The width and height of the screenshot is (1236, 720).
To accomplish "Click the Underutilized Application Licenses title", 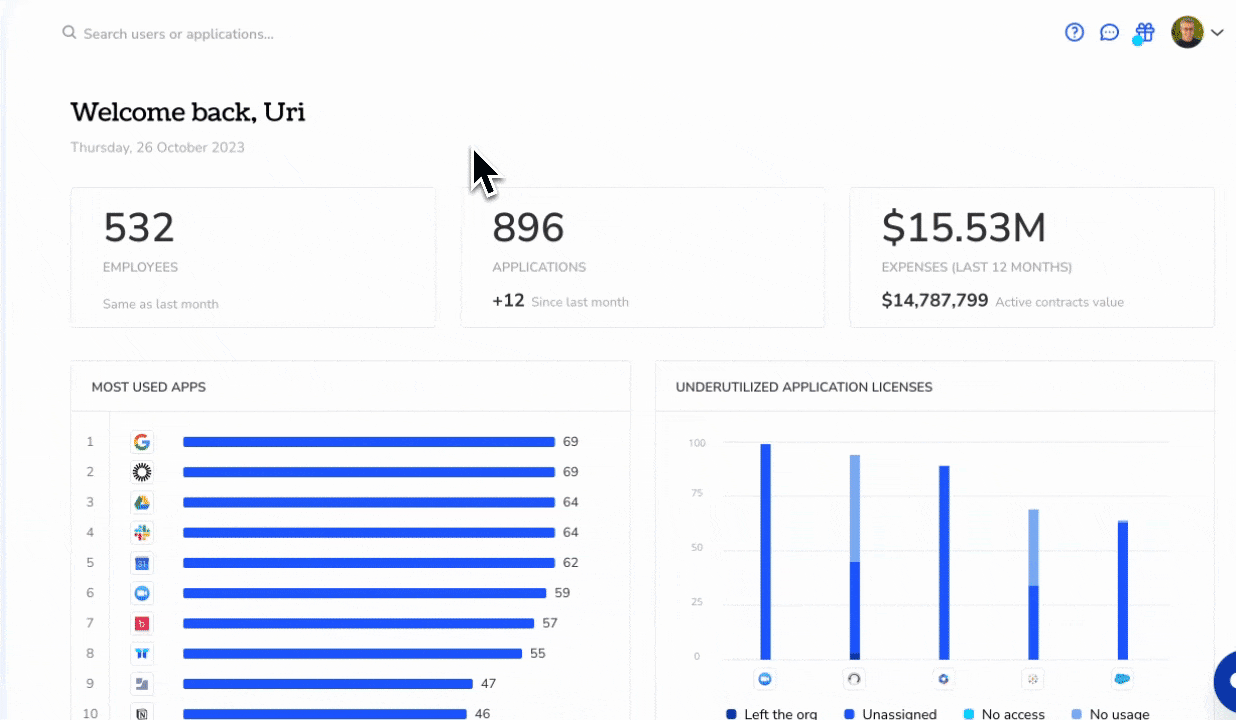I will tap(804, 387).
